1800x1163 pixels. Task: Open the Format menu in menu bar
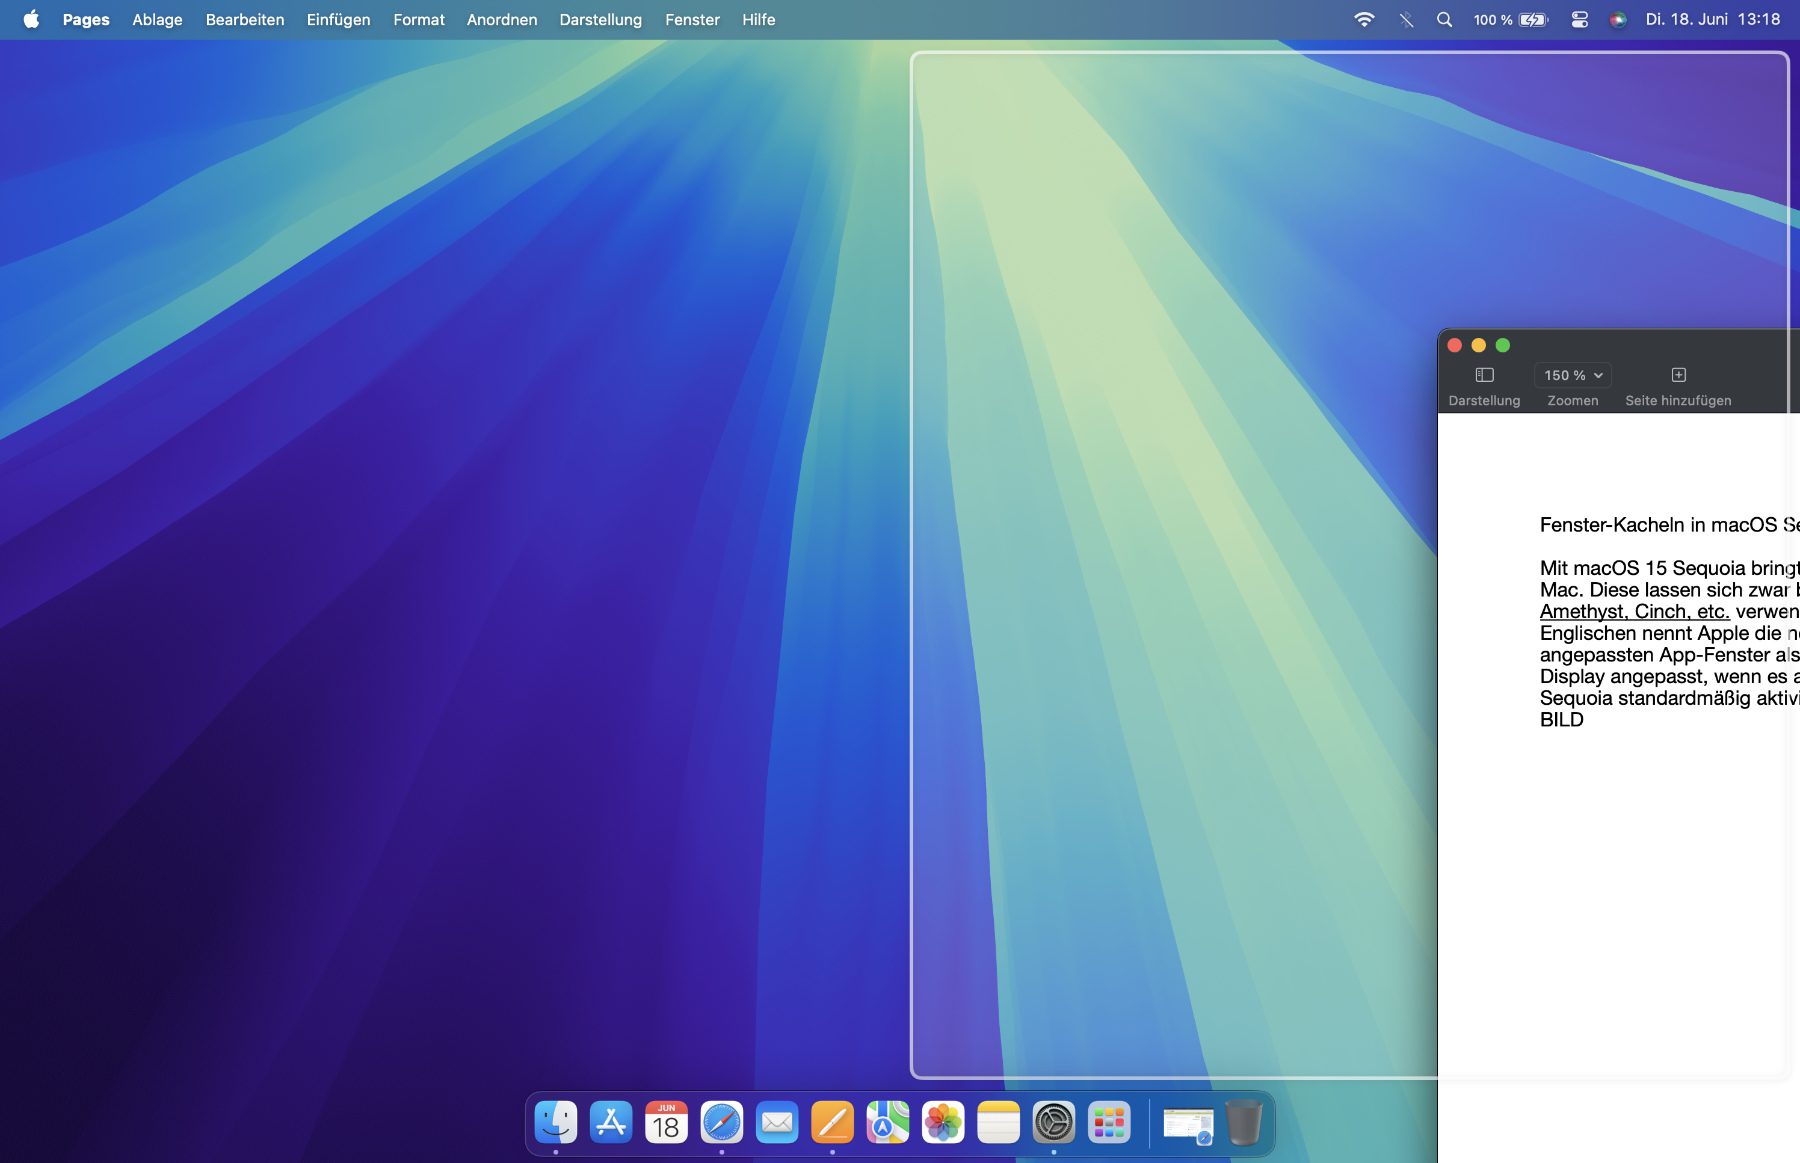pos(418,20)
